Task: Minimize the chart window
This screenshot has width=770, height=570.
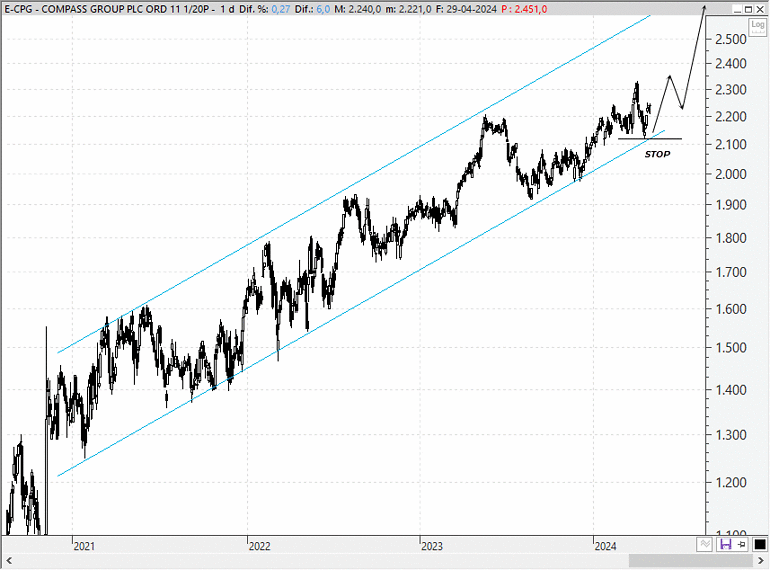Action: pos(738,9)
